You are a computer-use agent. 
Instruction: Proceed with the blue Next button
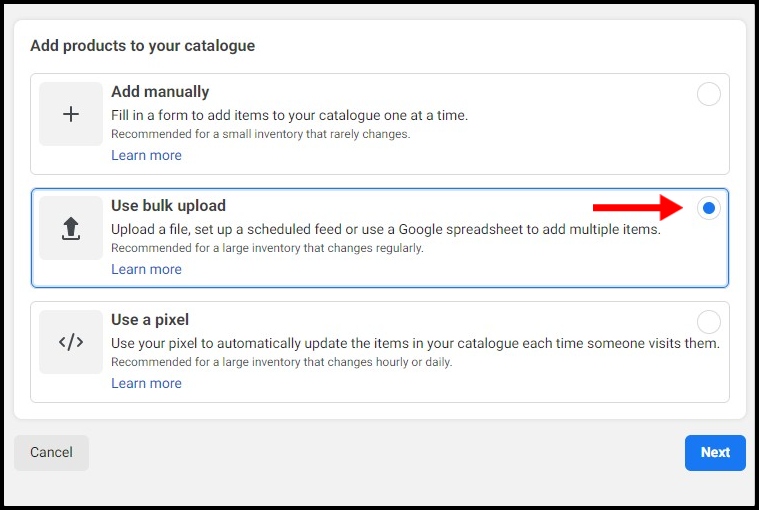coord(715,452)
